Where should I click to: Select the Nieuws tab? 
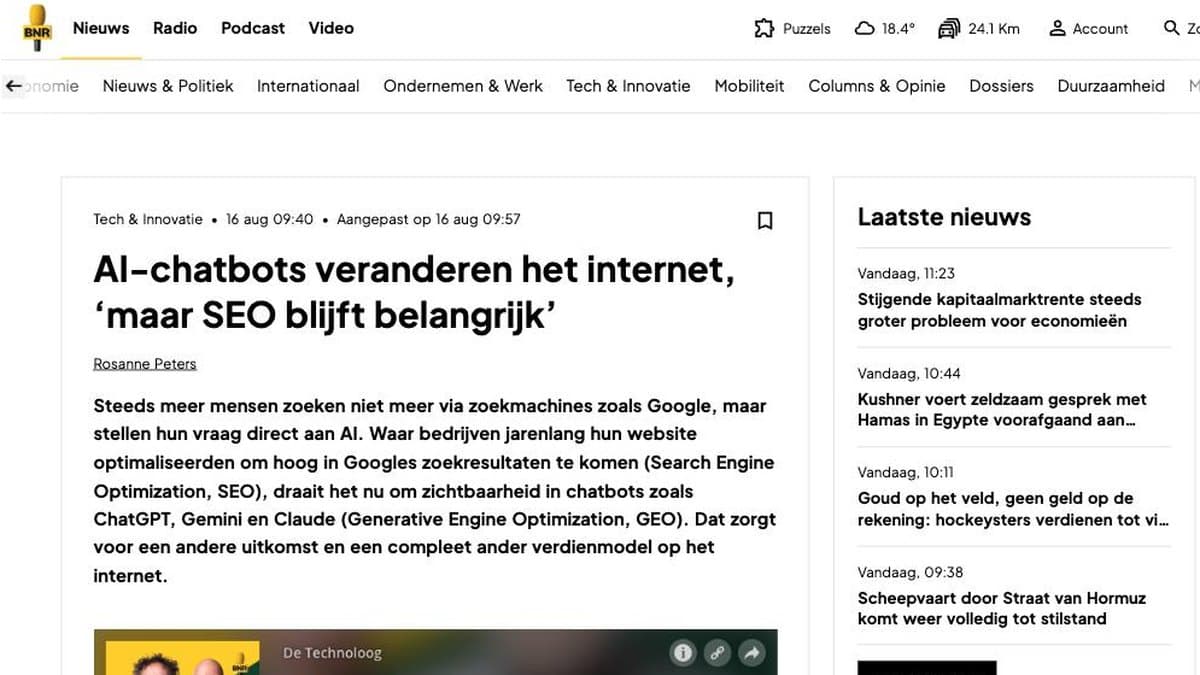pos(101,28)
